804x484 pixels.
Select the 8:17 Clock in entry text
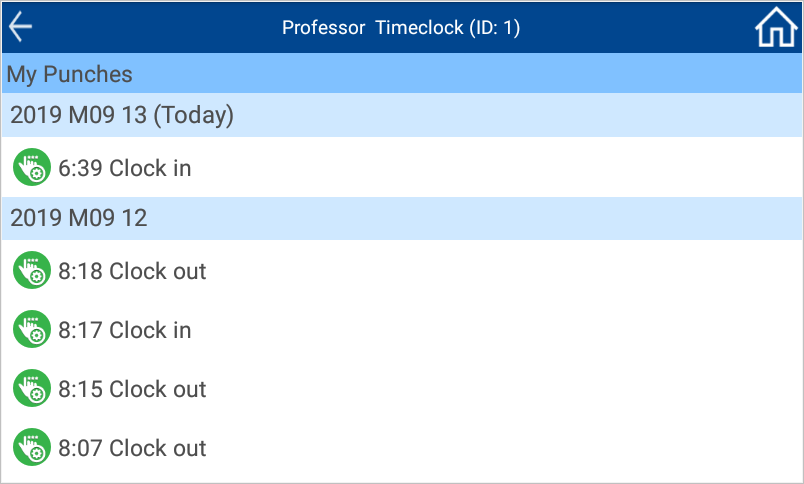pyautogui.click(x=125, y=330)
